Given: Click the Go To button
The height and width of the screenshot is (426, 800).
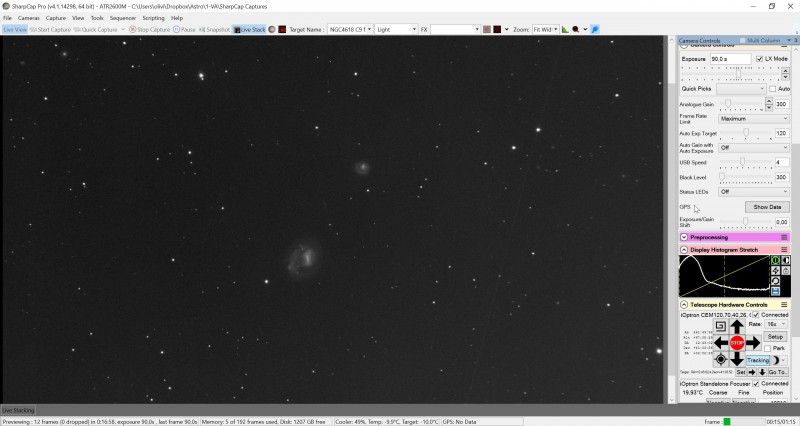Looking at the screenshot, I should (778, 372).
